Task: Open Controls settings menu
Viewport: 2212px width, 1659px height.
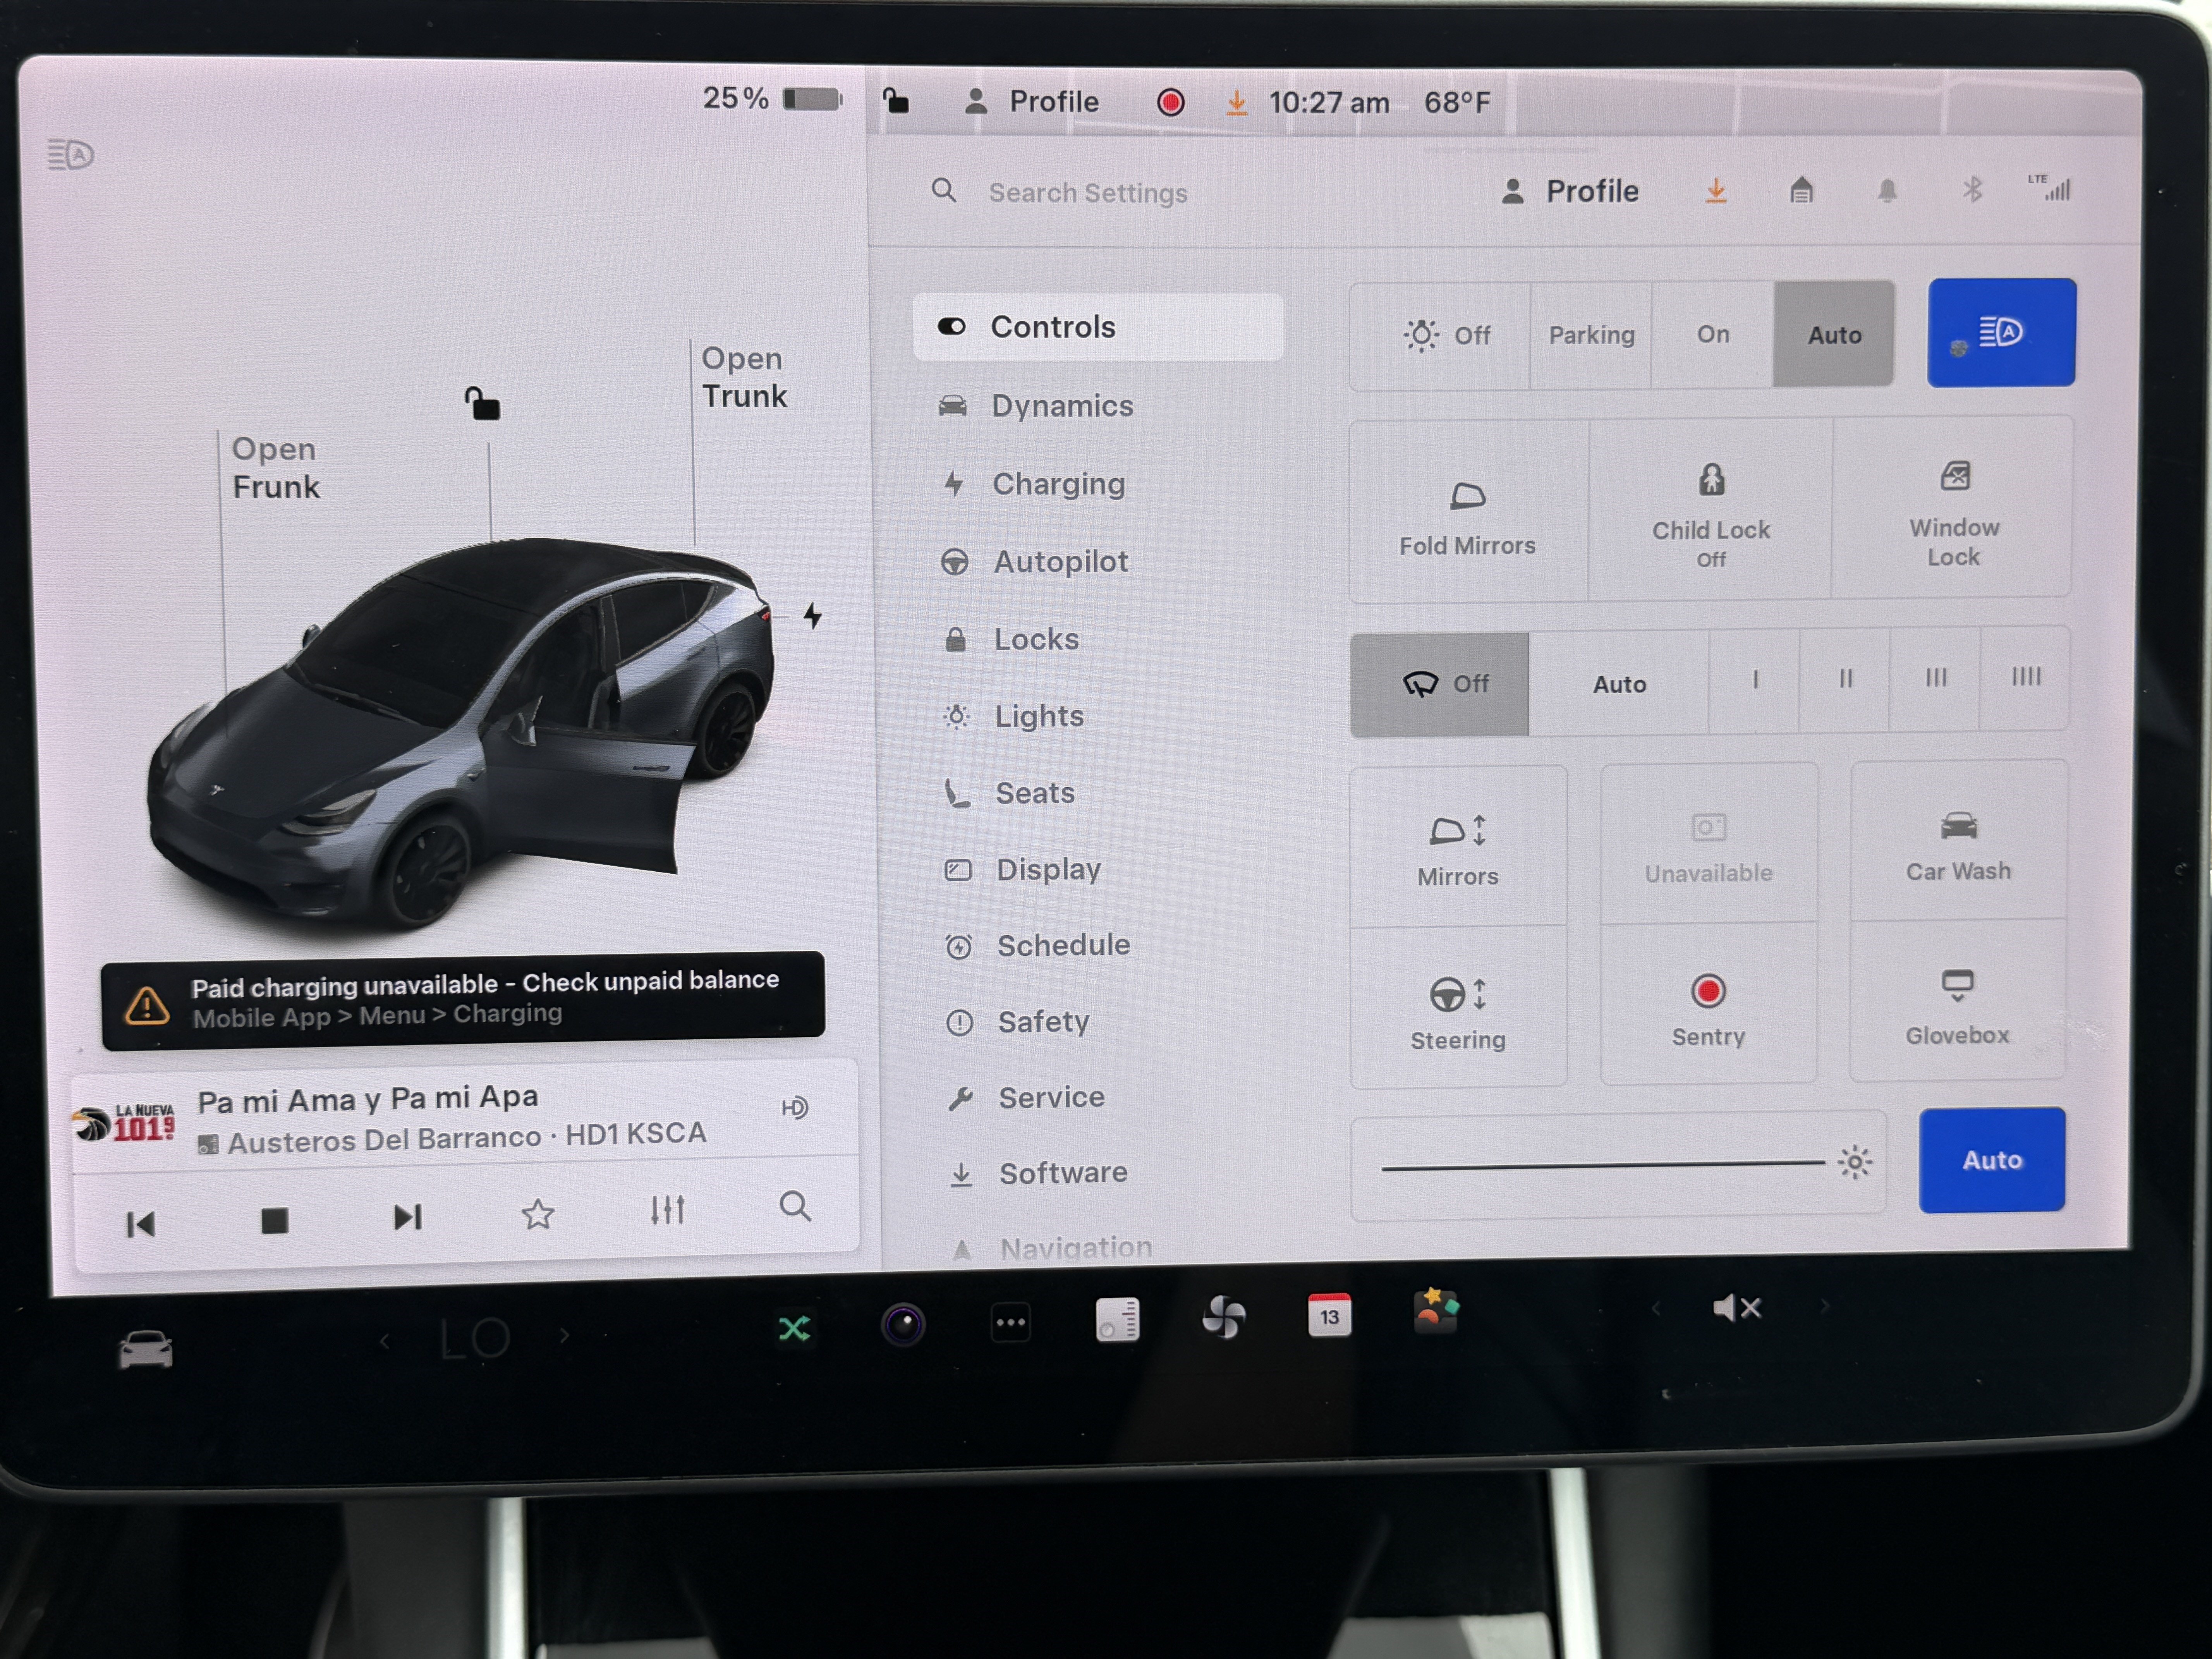Action: tap(1098, 327)
